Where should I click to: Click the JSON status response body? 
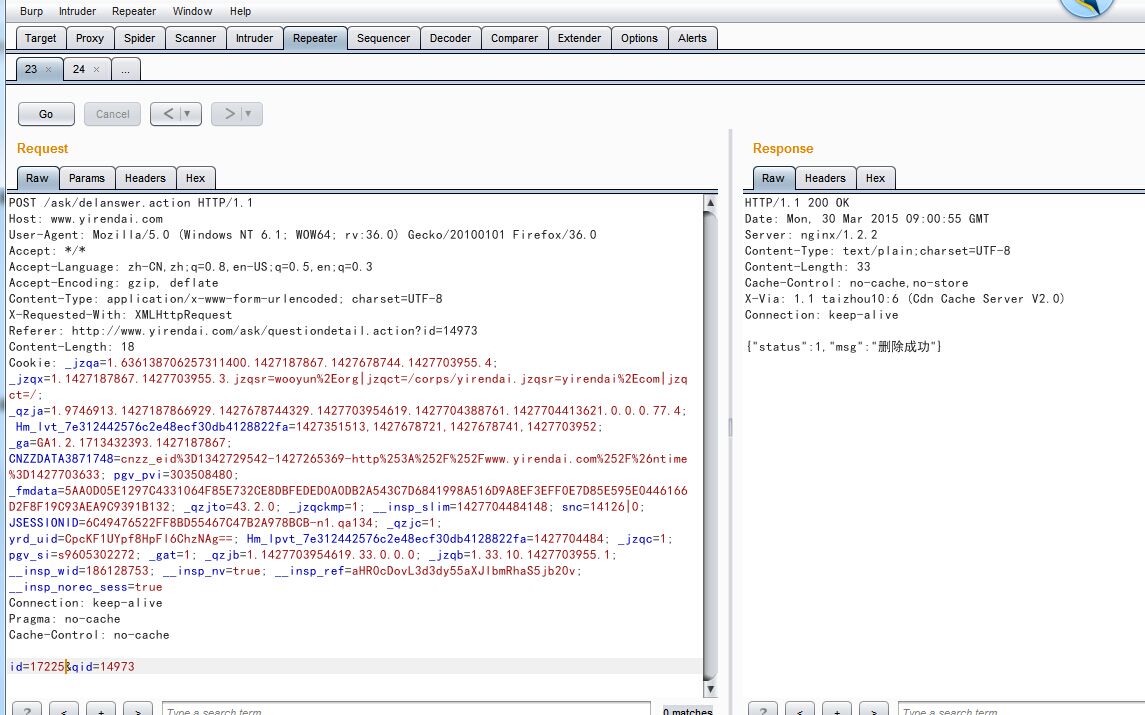pos(843,347)
